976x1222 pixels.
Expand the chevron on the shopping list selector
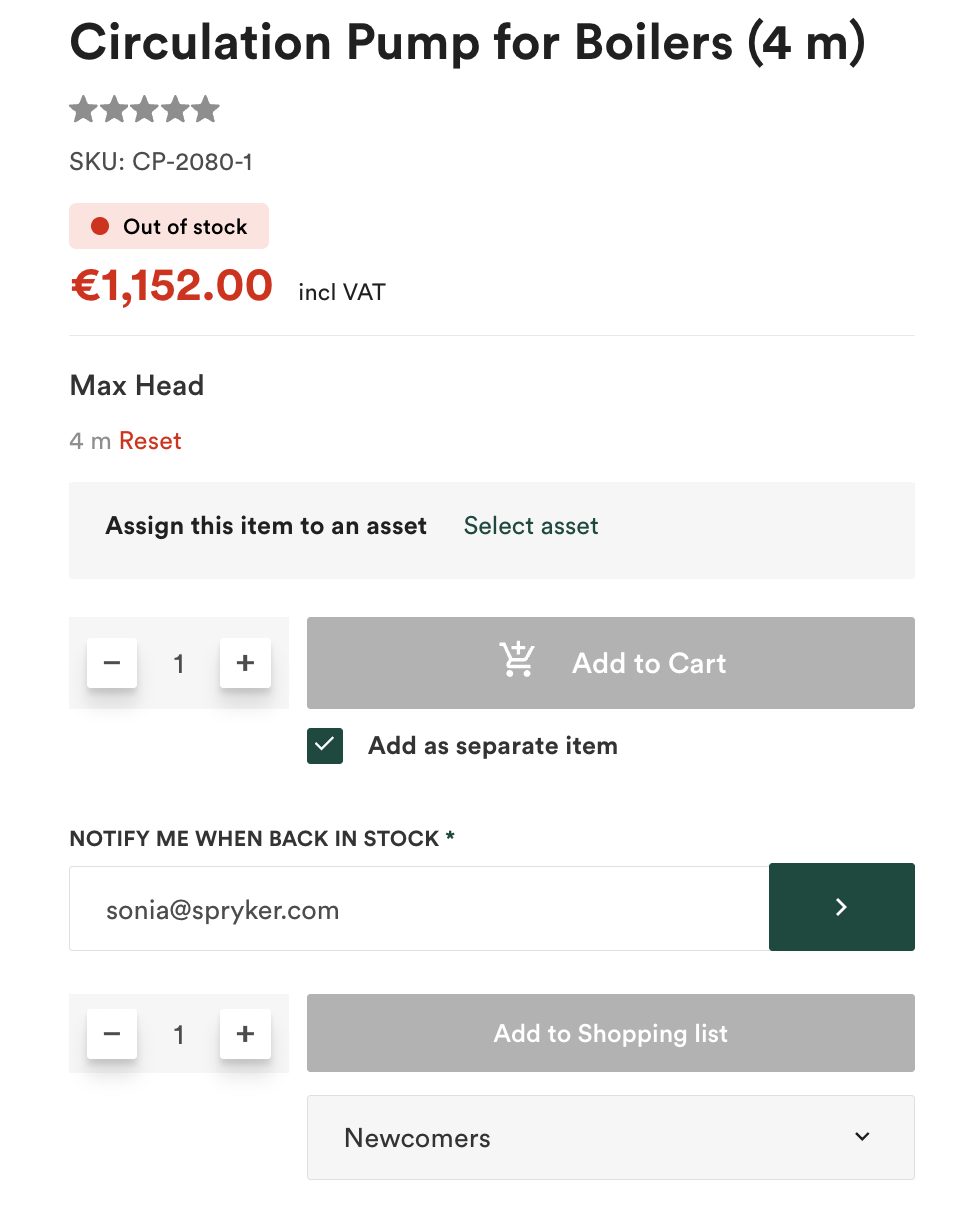(860, 1137)
